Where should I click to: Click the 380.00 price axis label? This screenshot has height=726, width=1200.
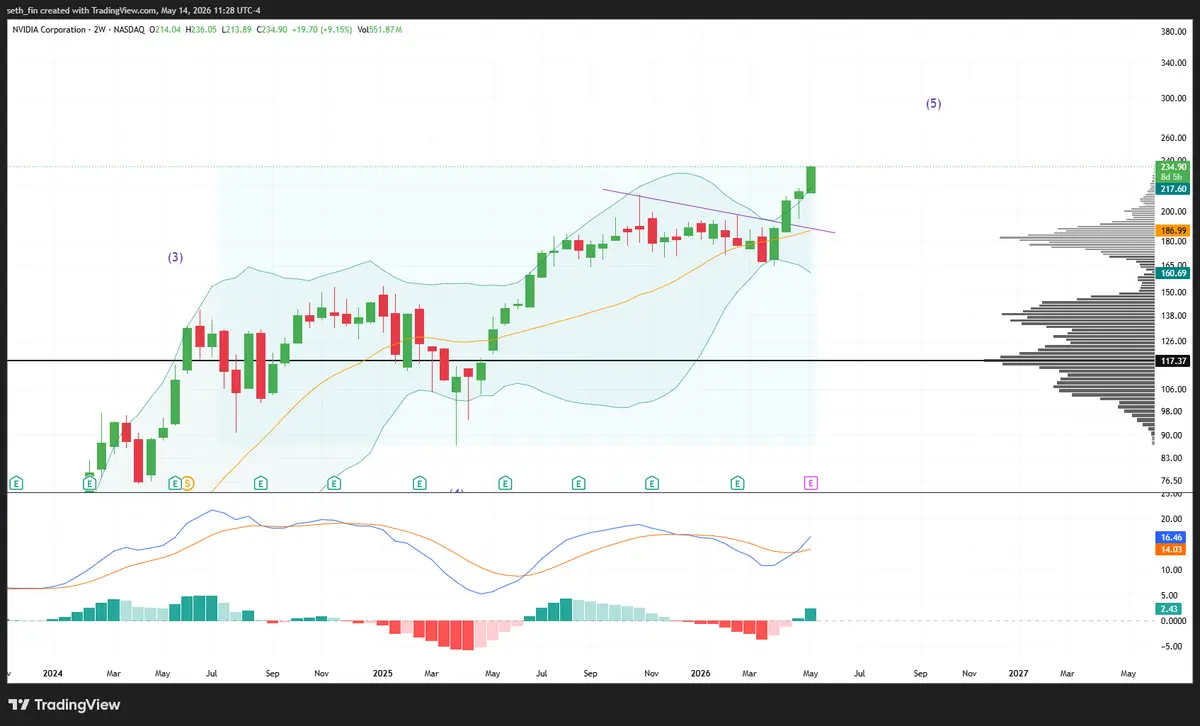(1173, 31)
